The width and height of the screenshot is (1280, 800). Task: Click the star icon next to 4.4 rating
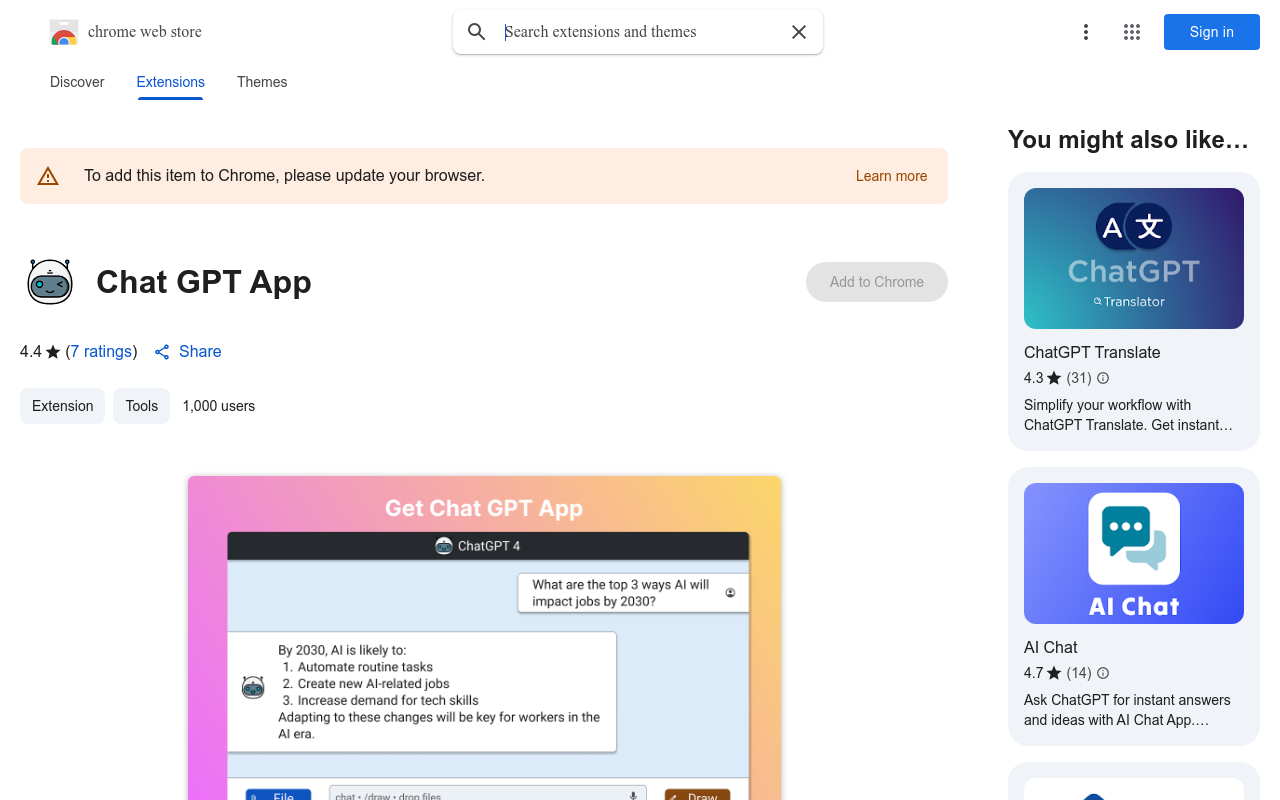pos(53,352)
